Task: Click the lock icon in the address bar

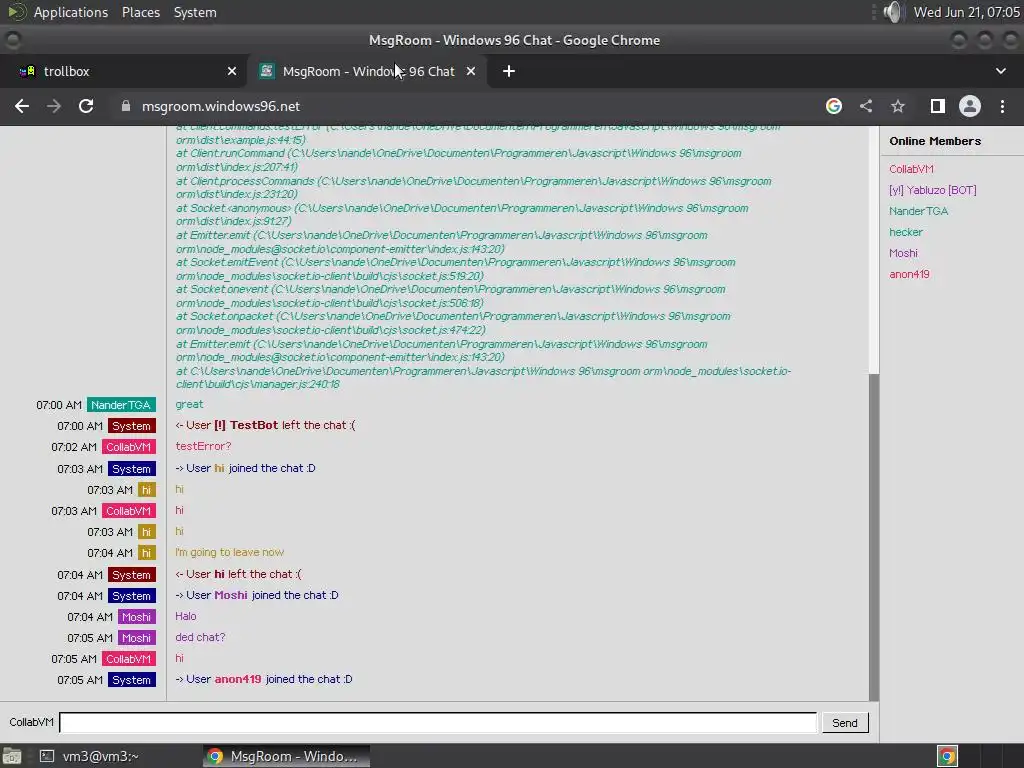Action: [x=125, y=106]
